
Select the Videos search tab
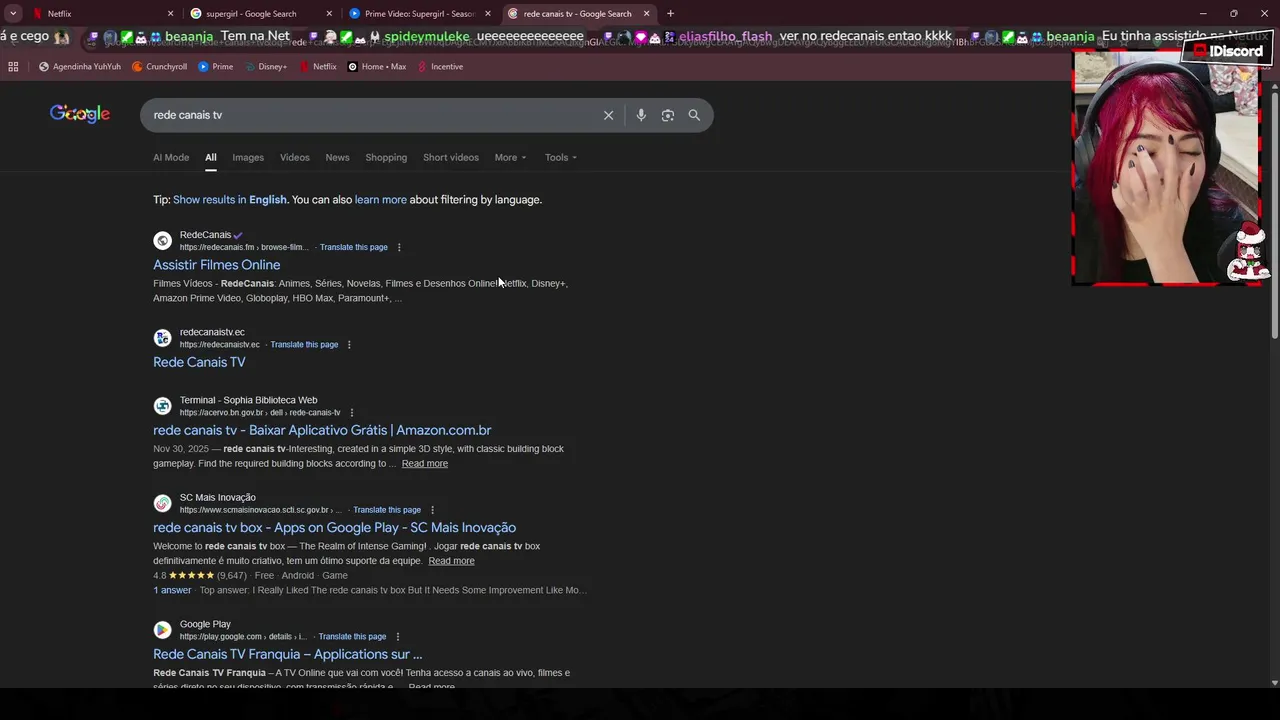(x=295, y=158)
